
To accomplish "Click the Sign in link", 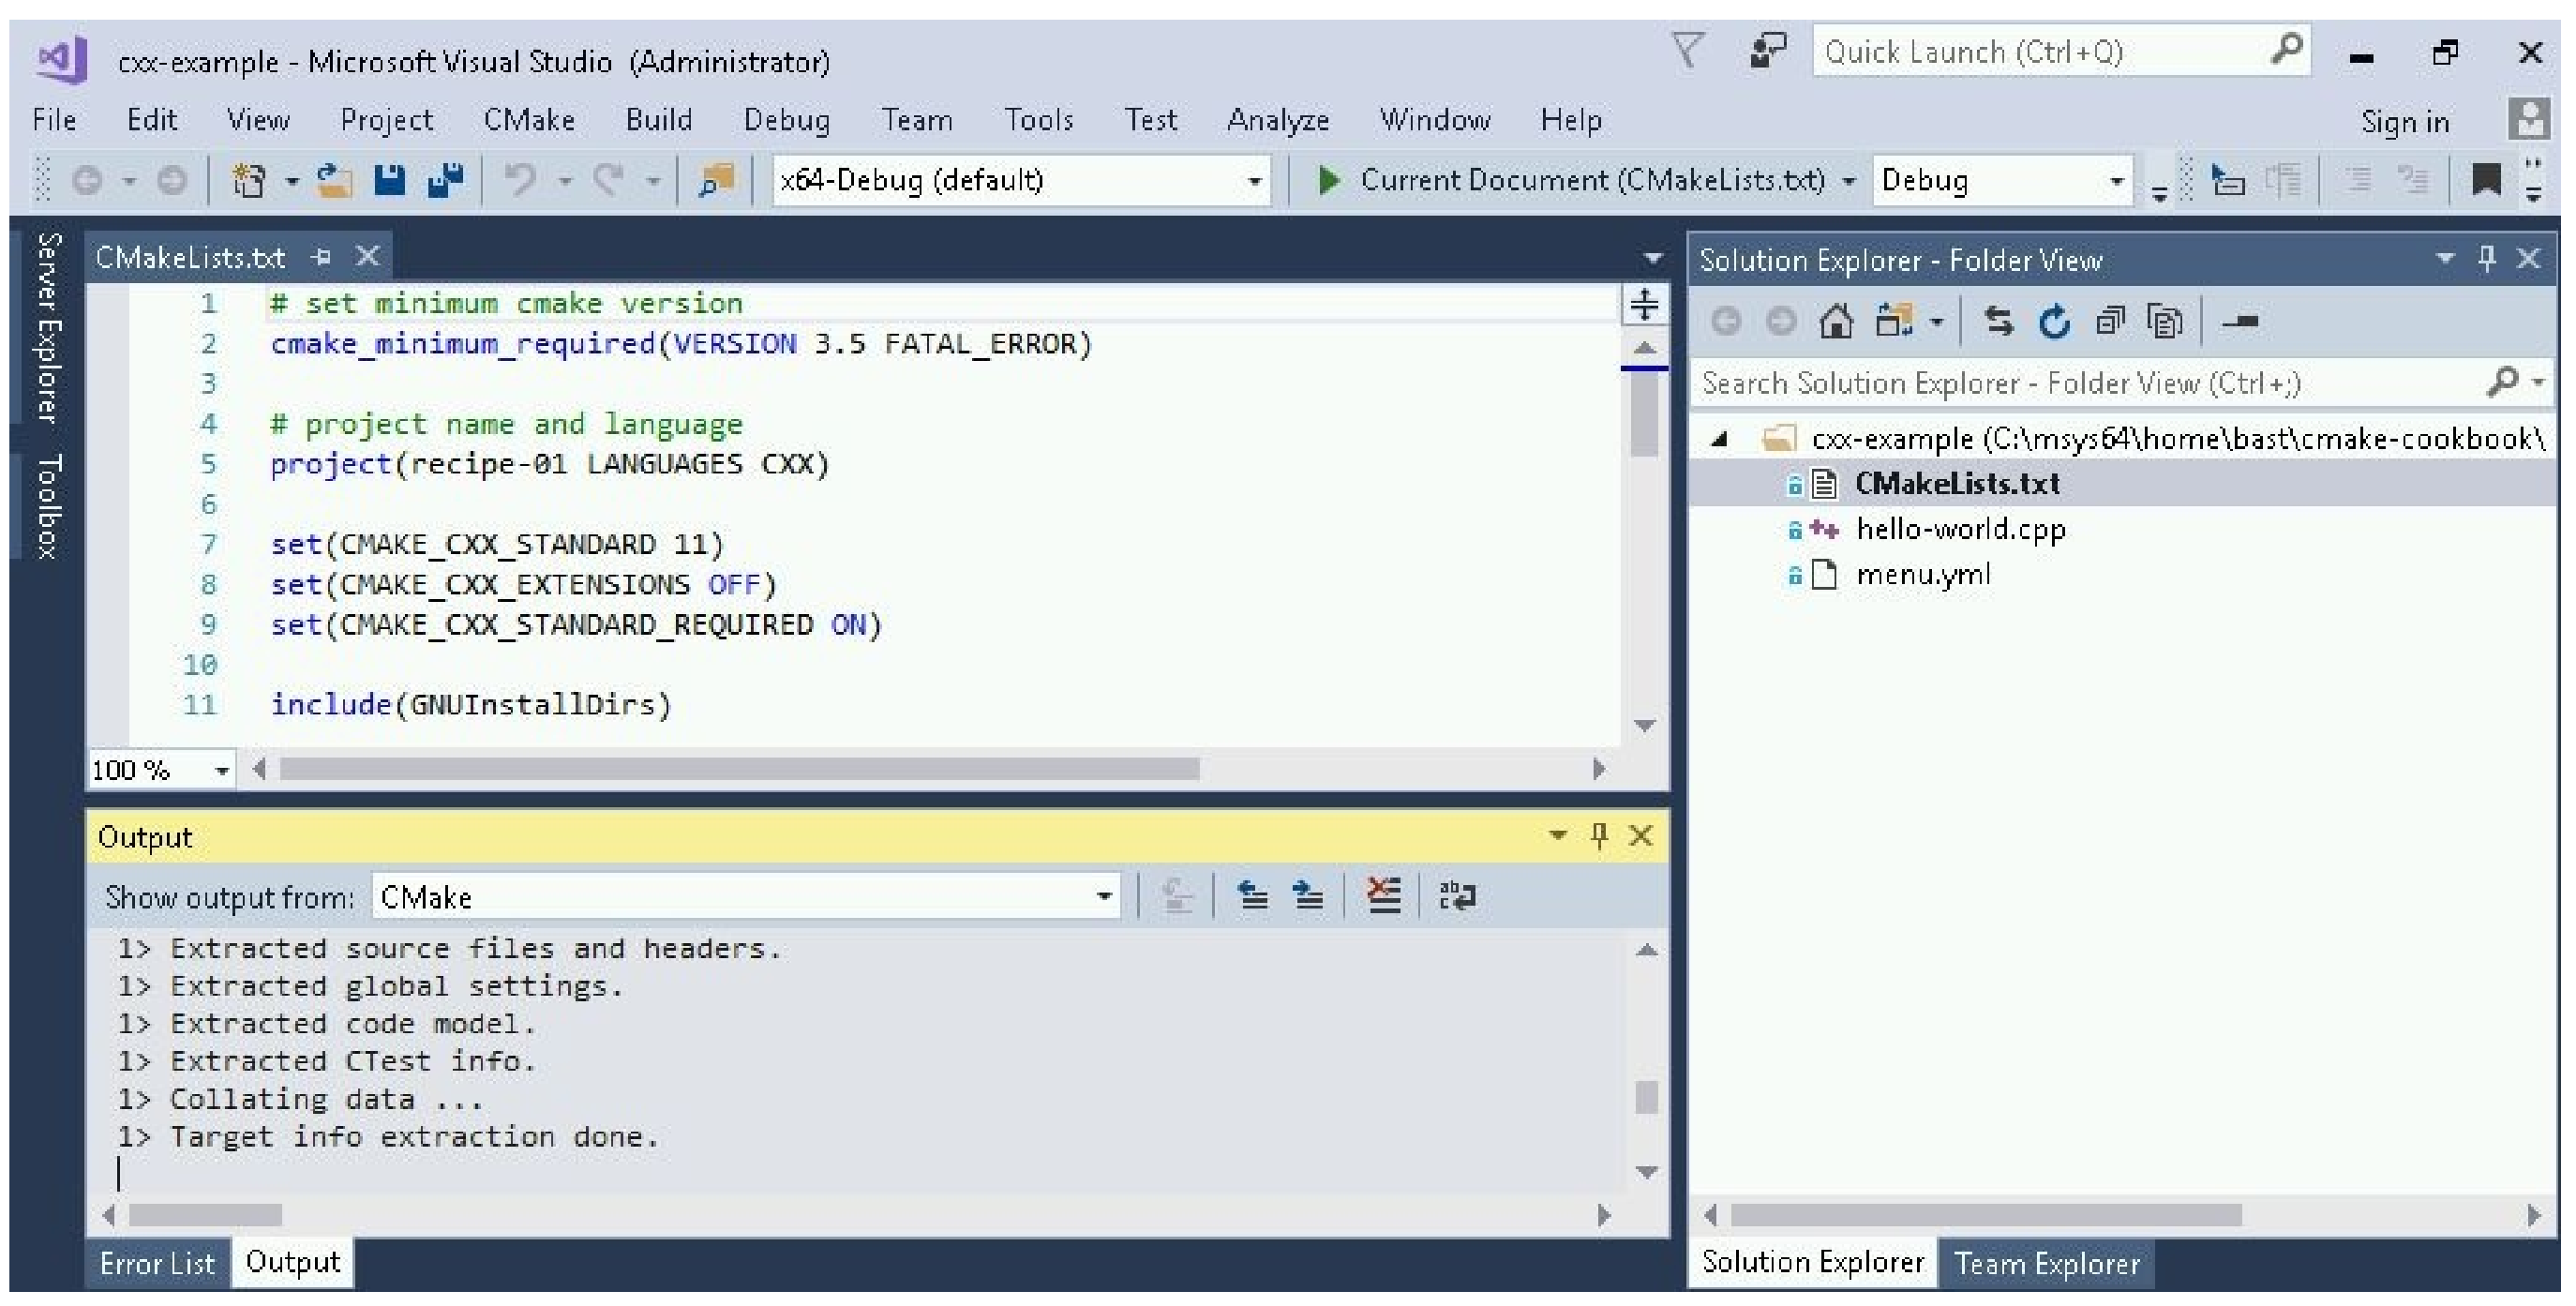I will point(2404,122).
